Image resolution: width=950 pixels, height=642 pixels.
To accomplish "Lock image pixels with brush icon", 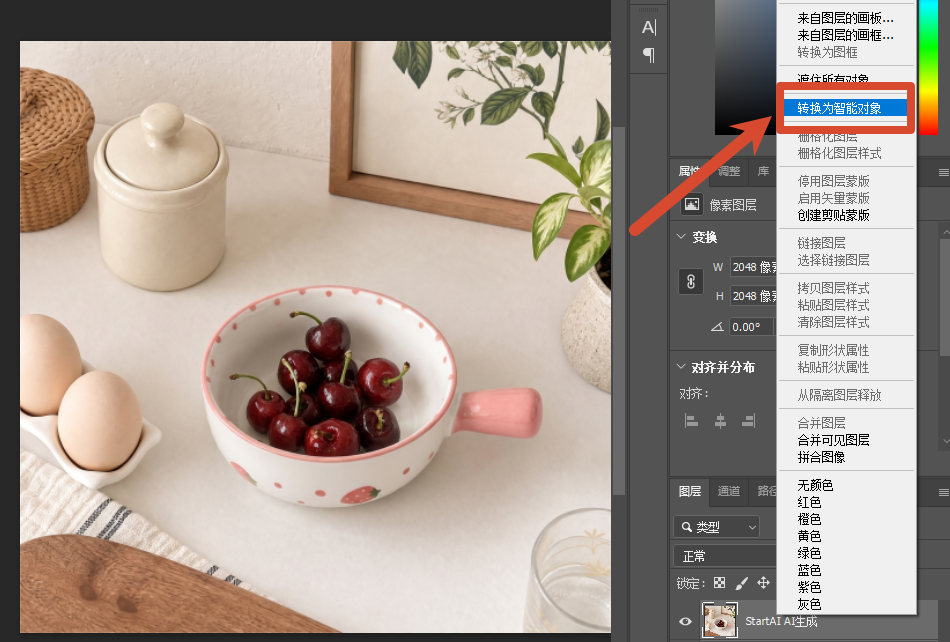I will point(741,583).
